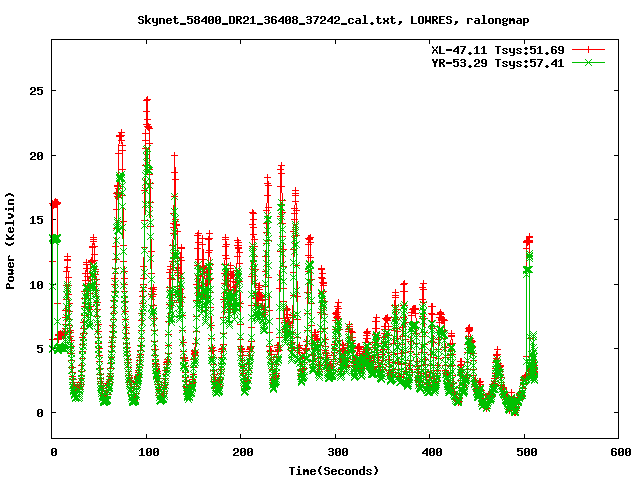Click the x-axis tick label 600

(621, 452)
